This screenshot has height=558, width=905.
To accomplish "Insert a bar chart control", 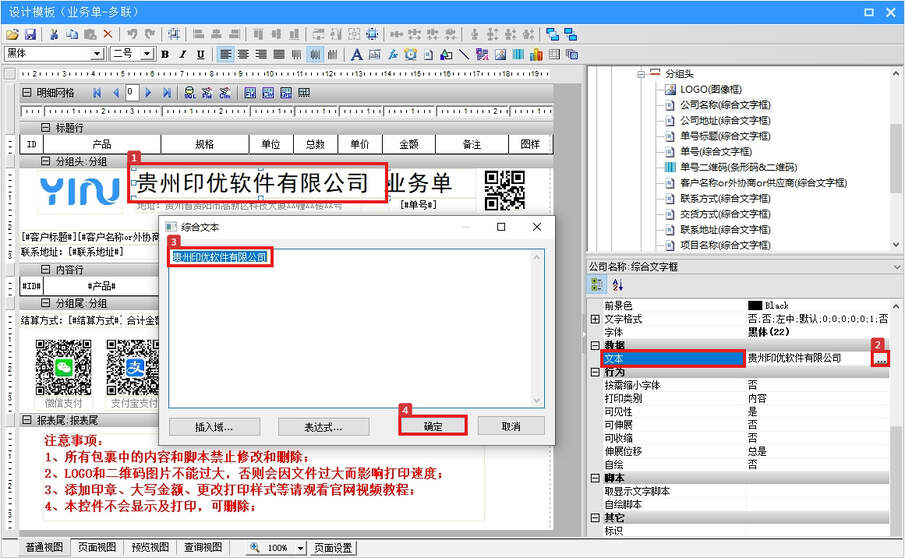I will 536,54.
